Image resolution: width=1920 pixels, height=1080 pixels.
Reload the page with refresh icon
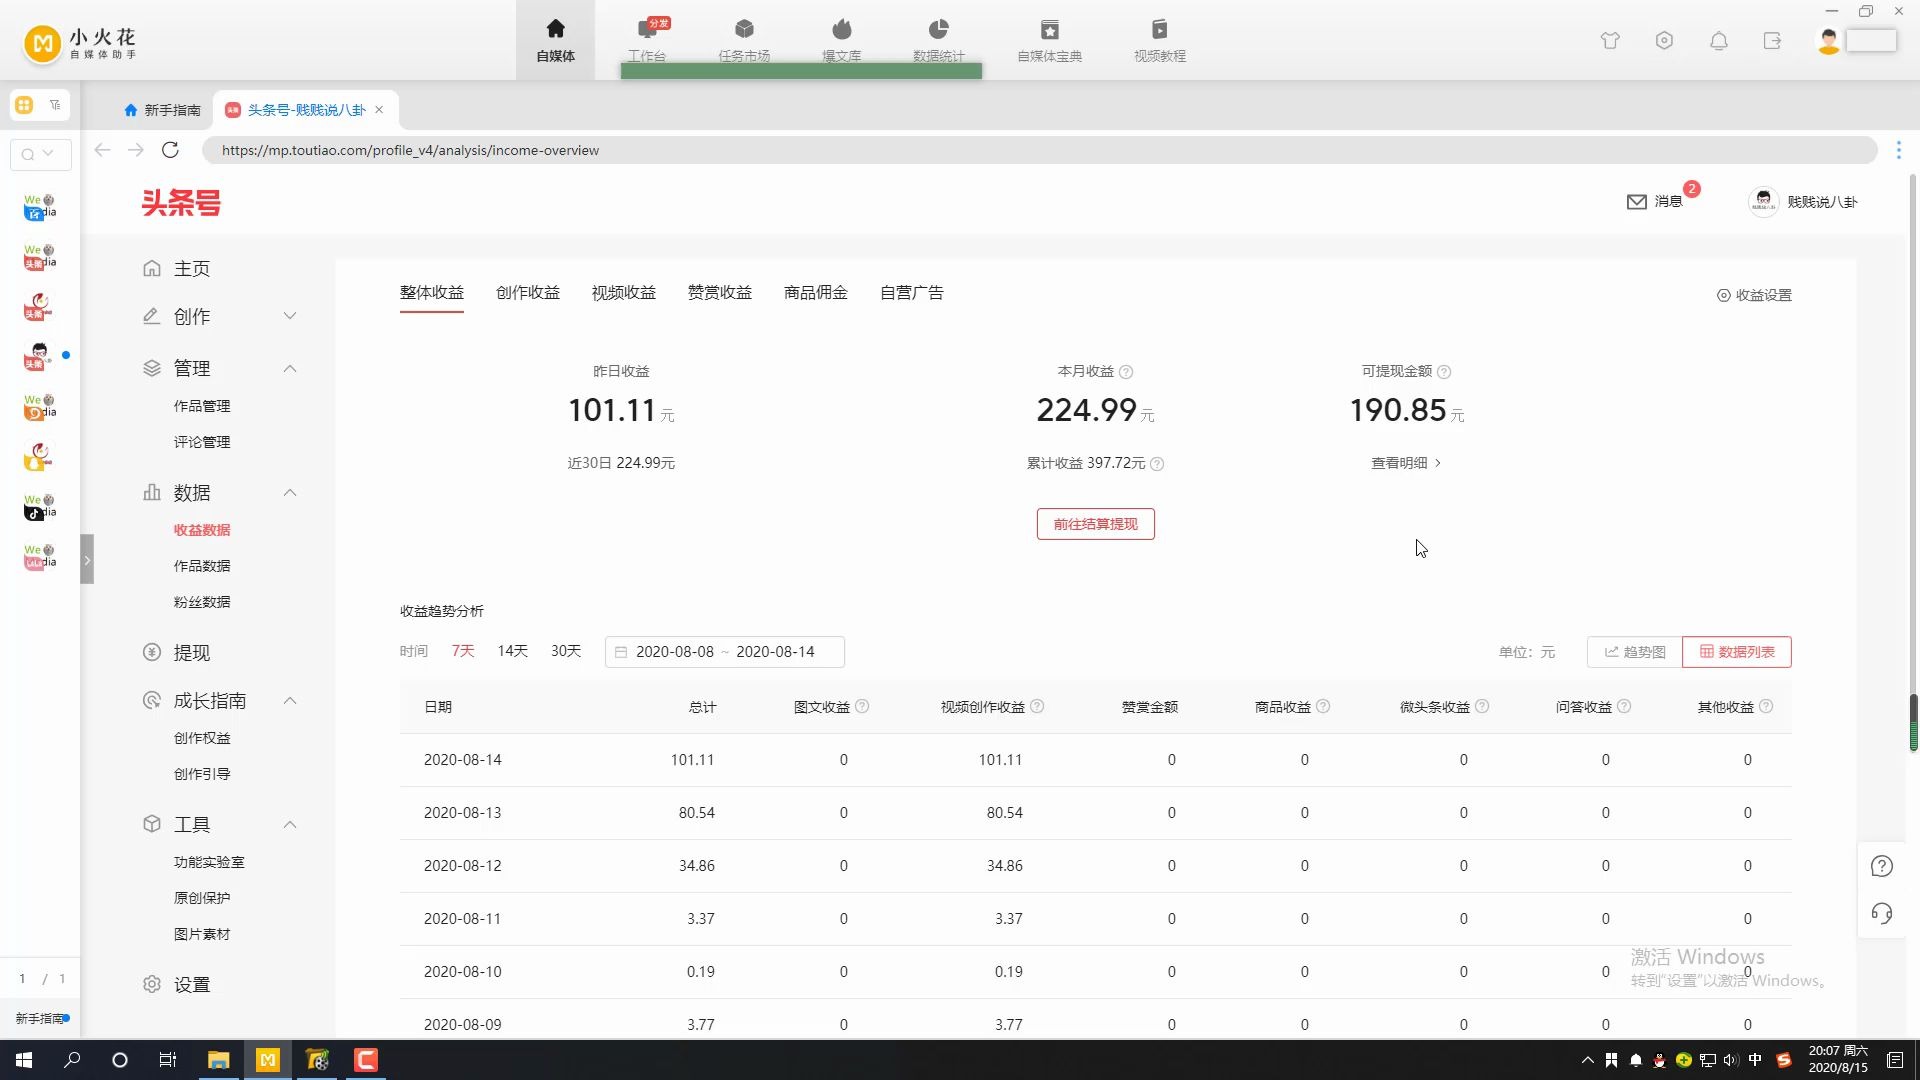pos(170,150)
